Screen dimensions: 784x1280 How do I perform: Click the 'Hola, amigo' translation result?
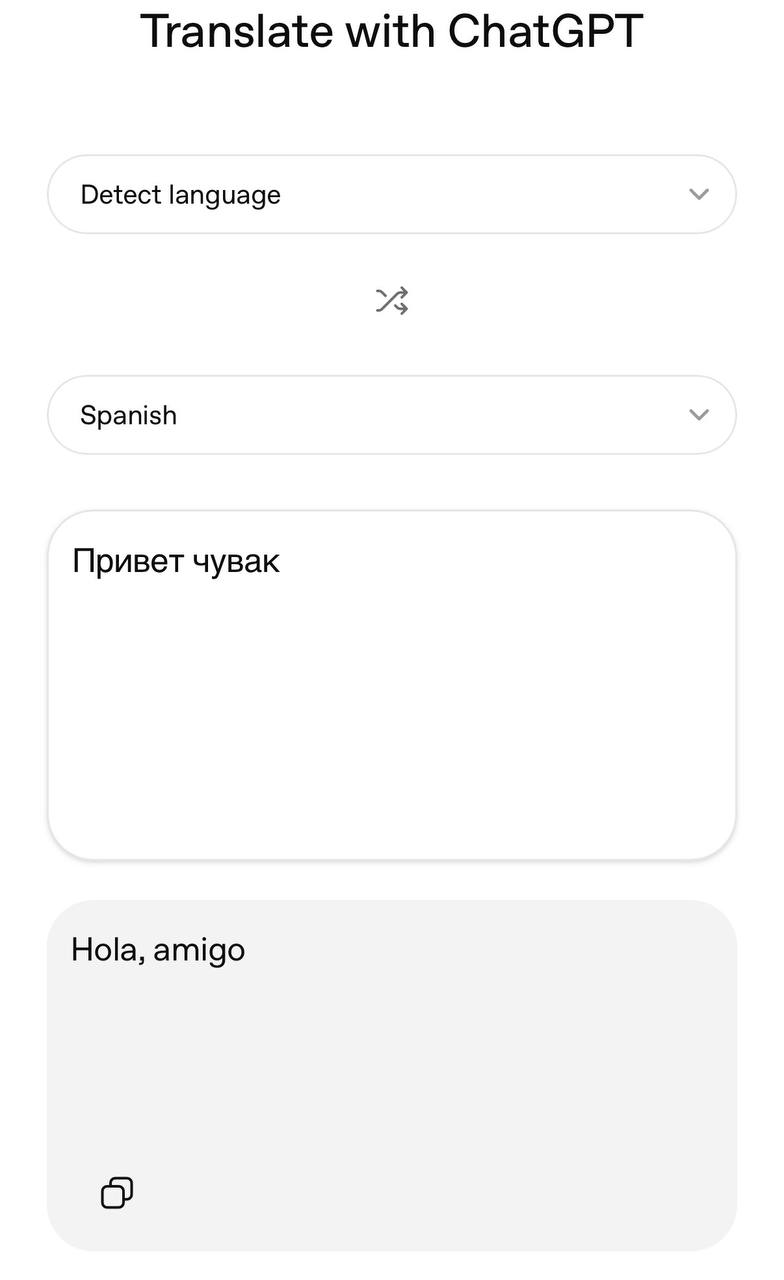point(158,949)
